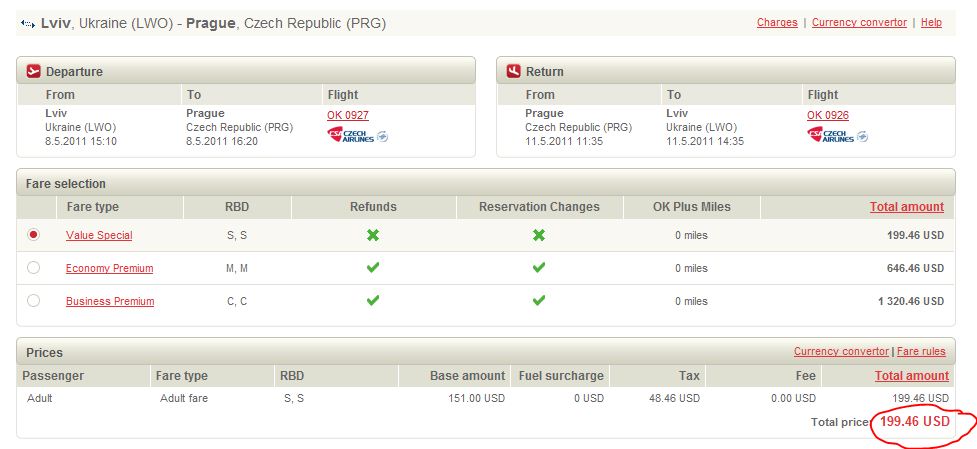Click the red X under Refunds
977x449 pixels.
click(x=373, y=235)
